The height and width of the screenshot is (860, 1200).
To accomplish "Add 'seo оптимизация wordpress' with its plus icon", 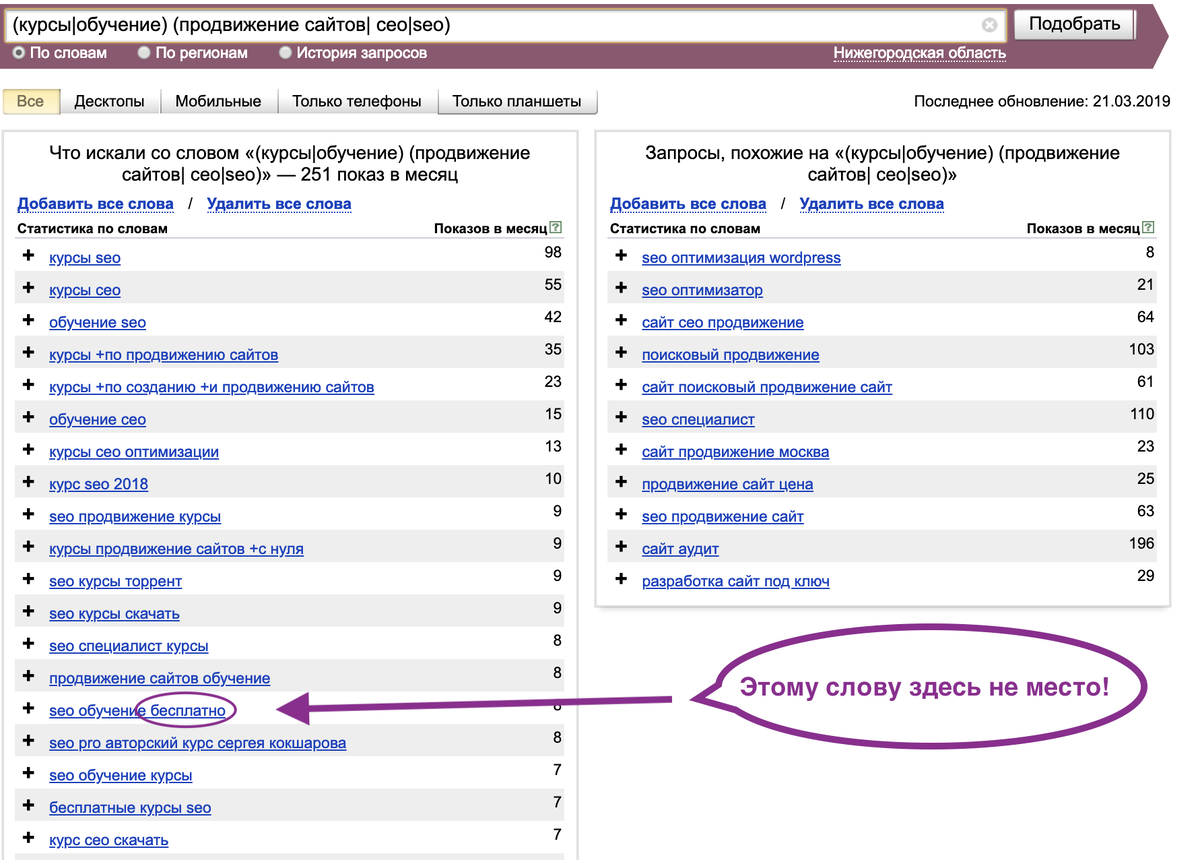I will pyautogui.click(x=622, y=257).
